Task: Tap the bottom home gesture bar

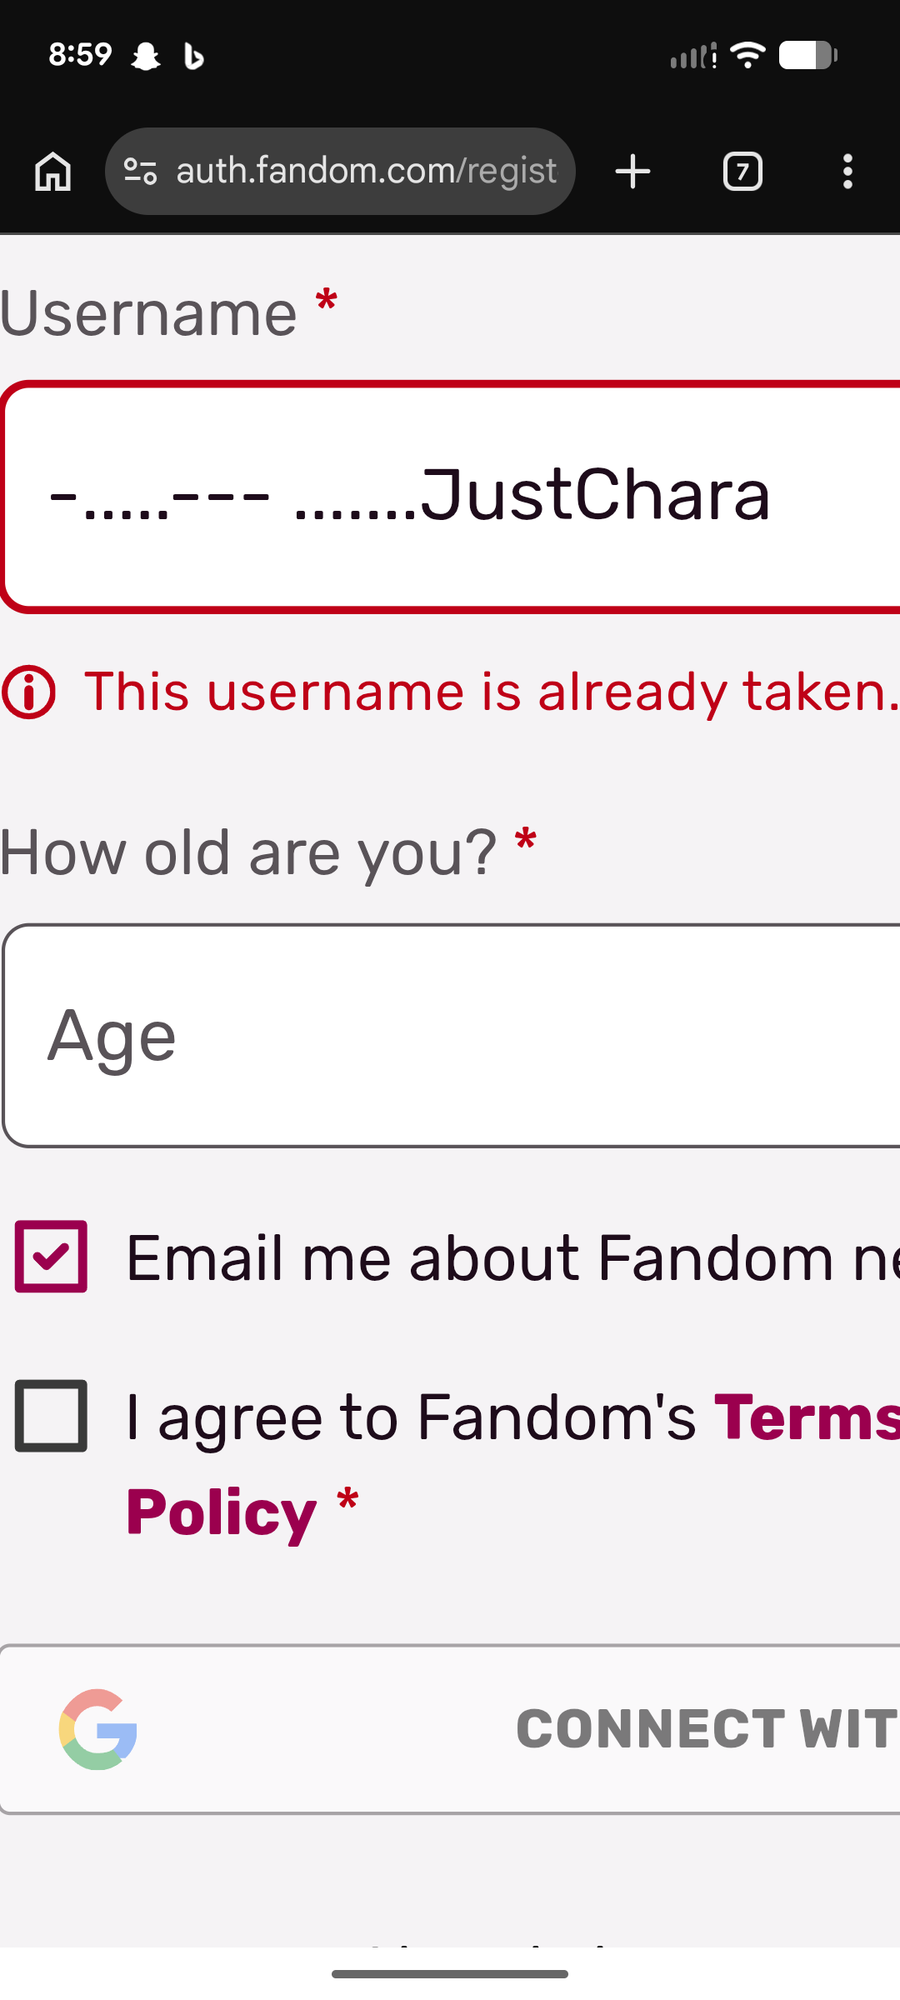Action: pos(450,1974)
